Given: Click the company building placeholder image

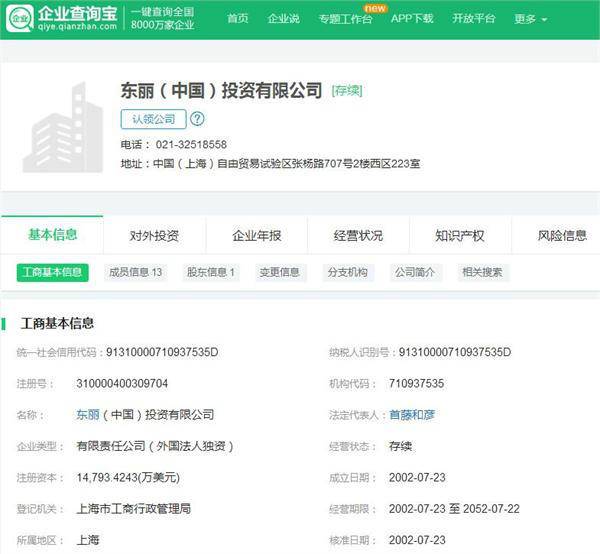Looking at the screenshot, I should click(x=63, y=127).
